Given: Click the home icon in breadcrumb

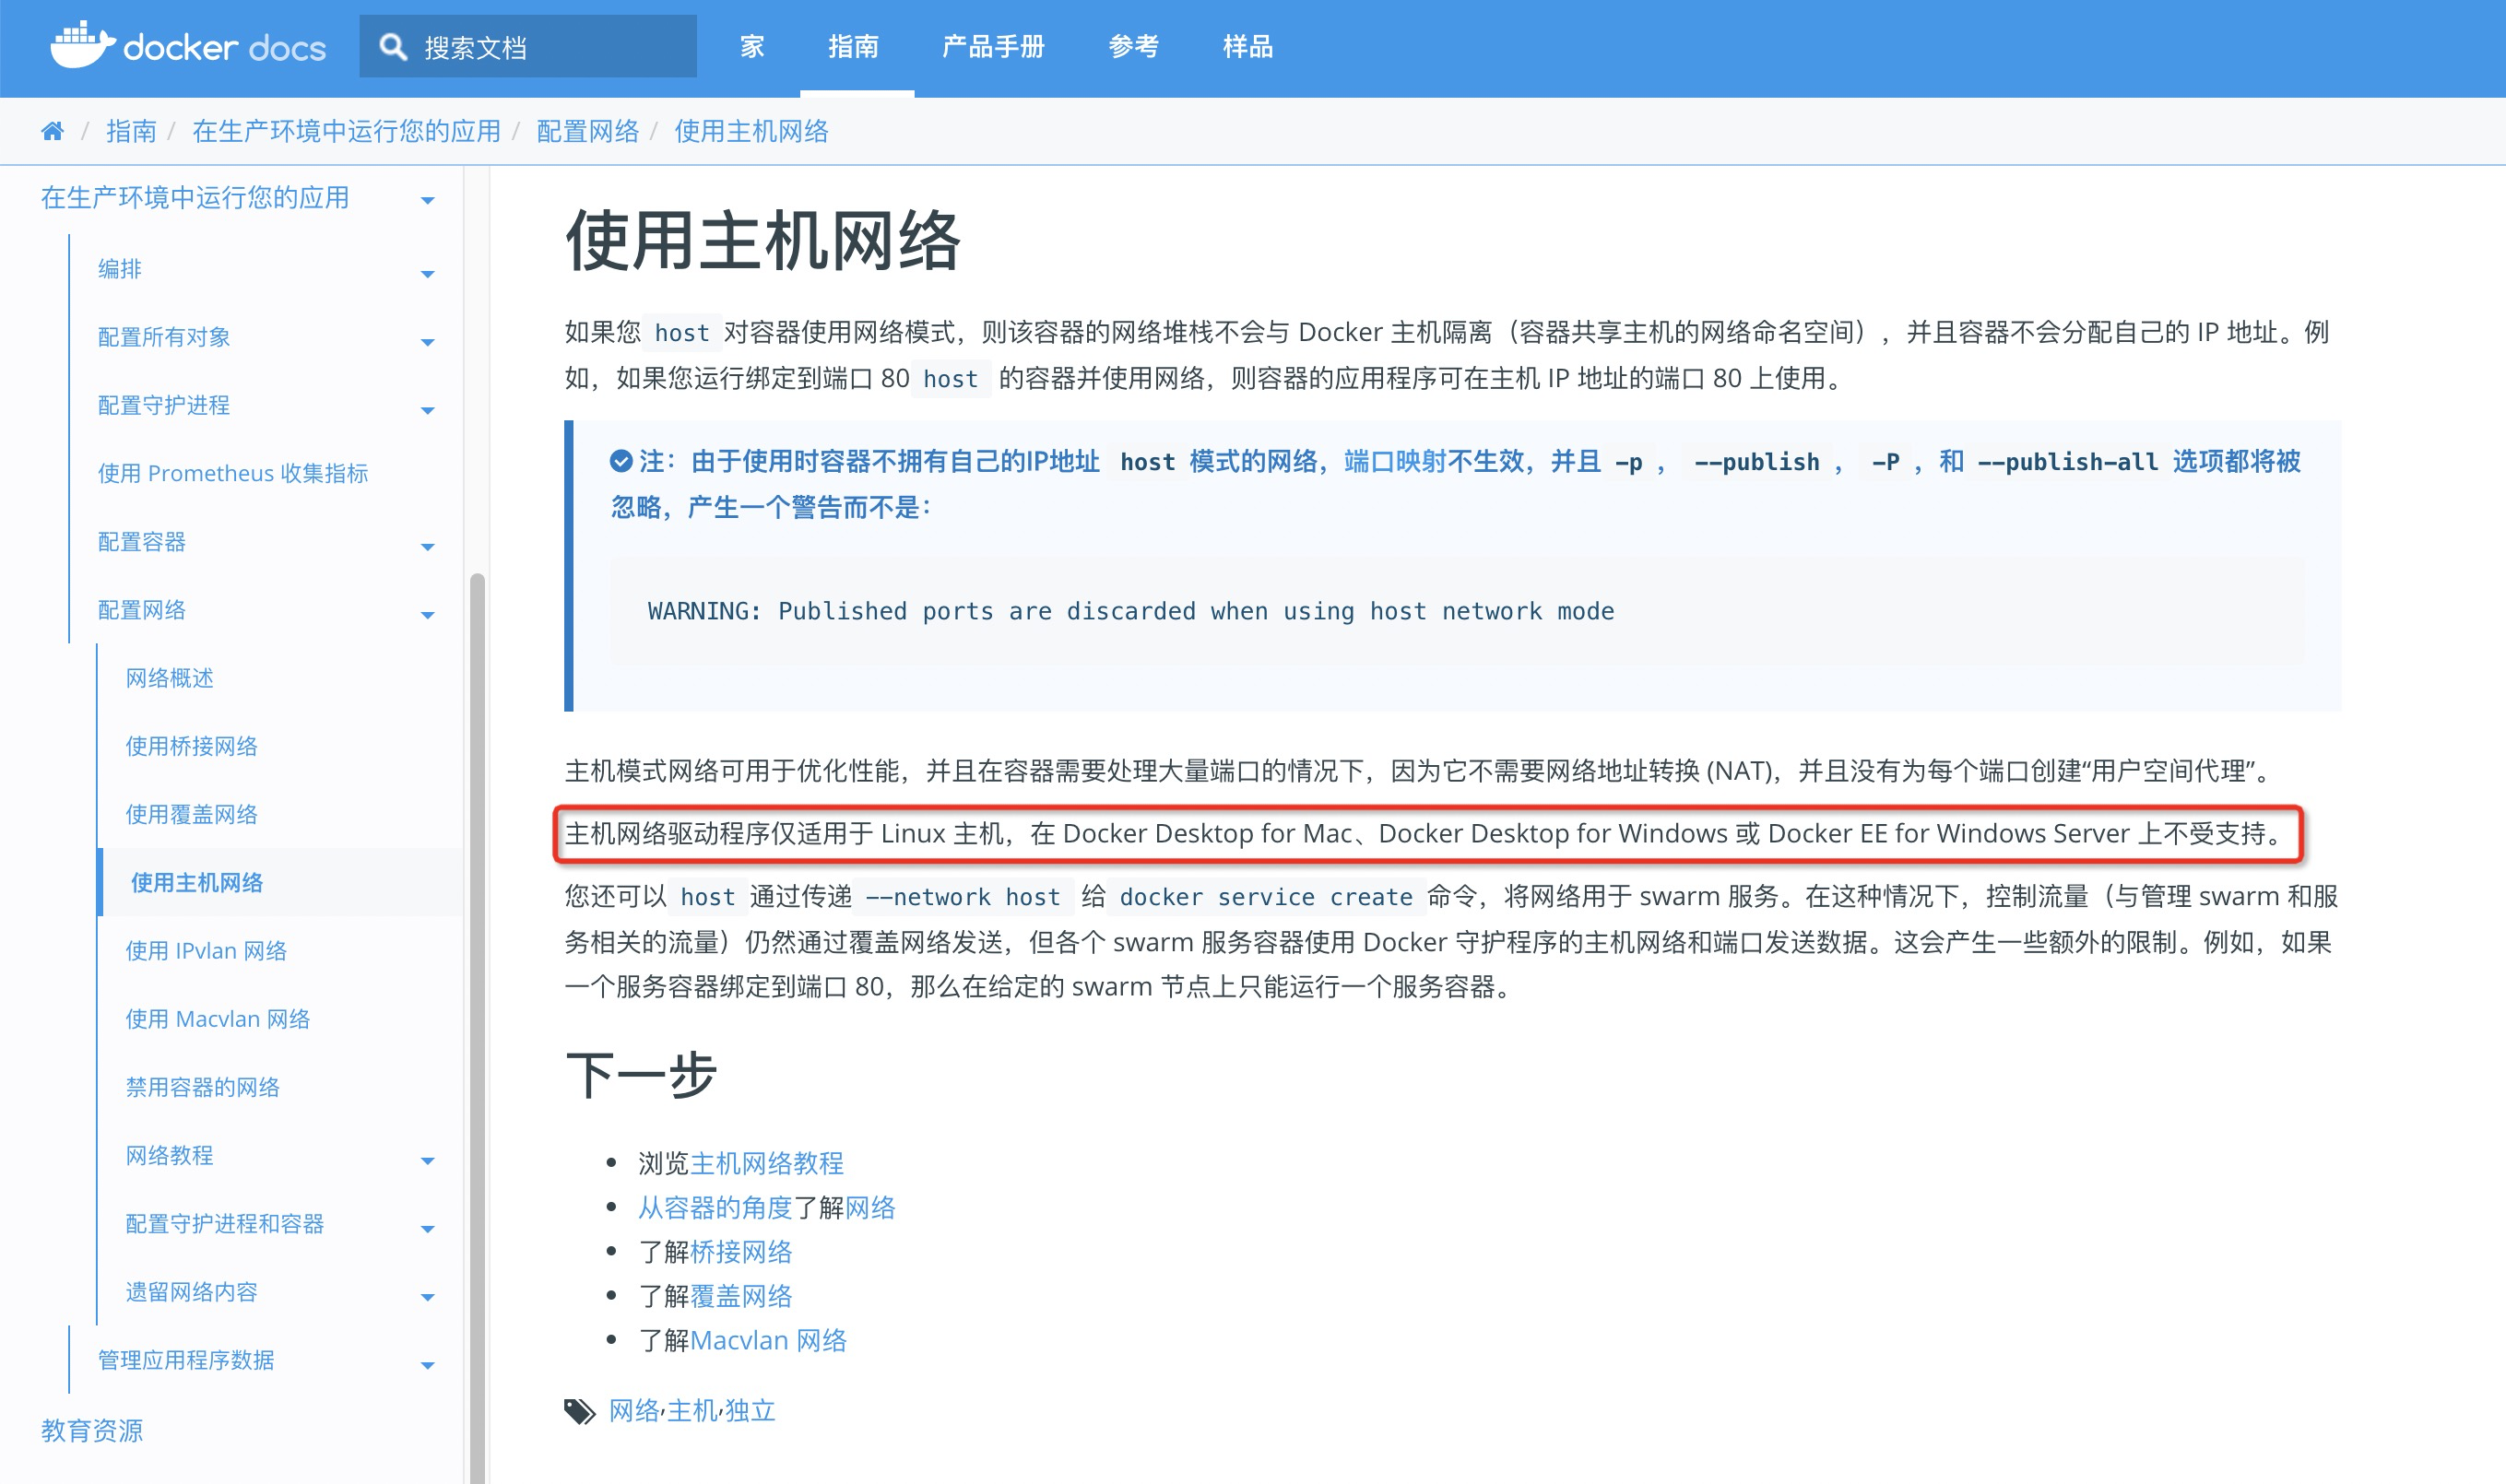Looking at the screenshot, I should 52,131.
